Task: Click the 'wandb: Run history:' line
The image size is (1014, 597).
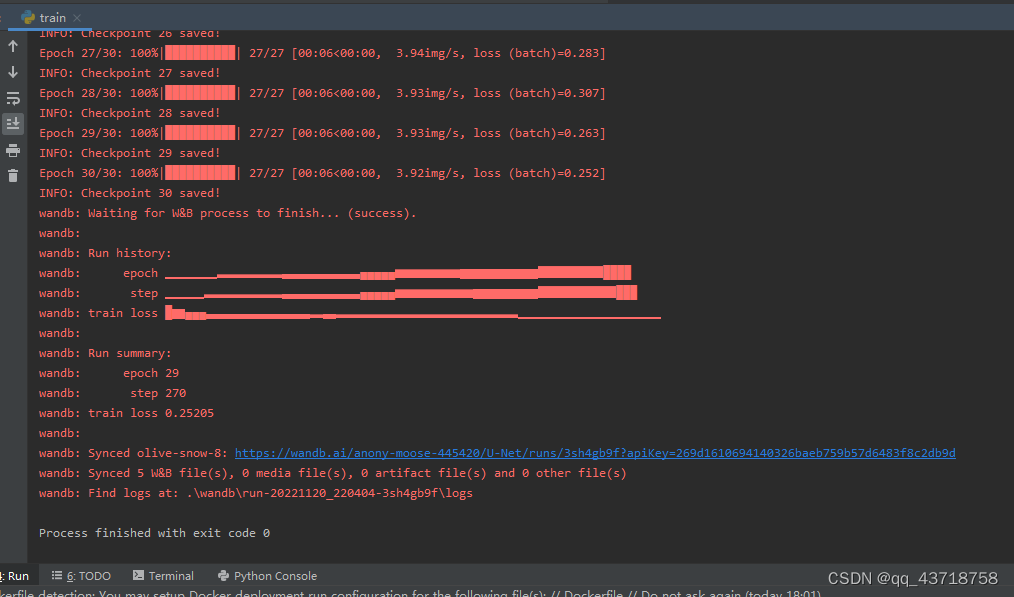Action: 105,254
